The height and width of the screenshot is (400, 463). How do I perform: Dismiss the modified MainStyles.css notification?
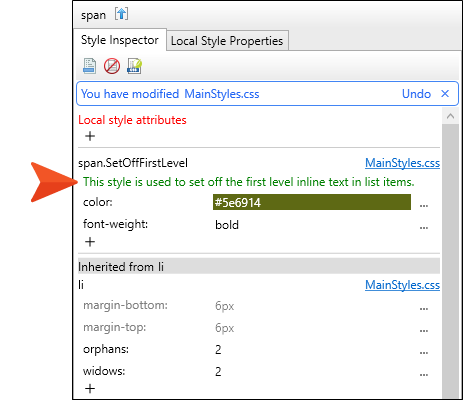coord(445,94)
